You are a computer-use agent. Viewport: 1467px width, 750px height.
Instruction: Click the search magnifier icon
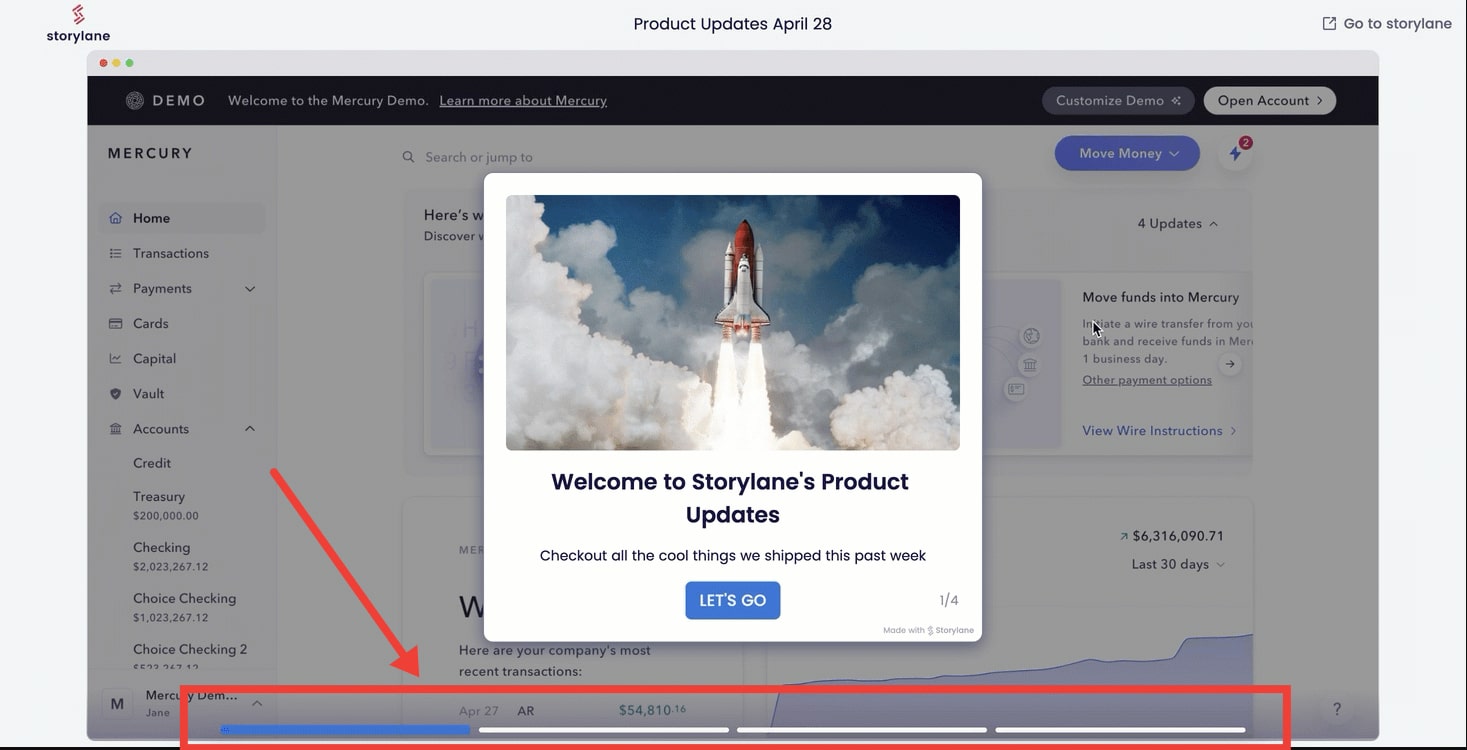click(x=408, y=157)
